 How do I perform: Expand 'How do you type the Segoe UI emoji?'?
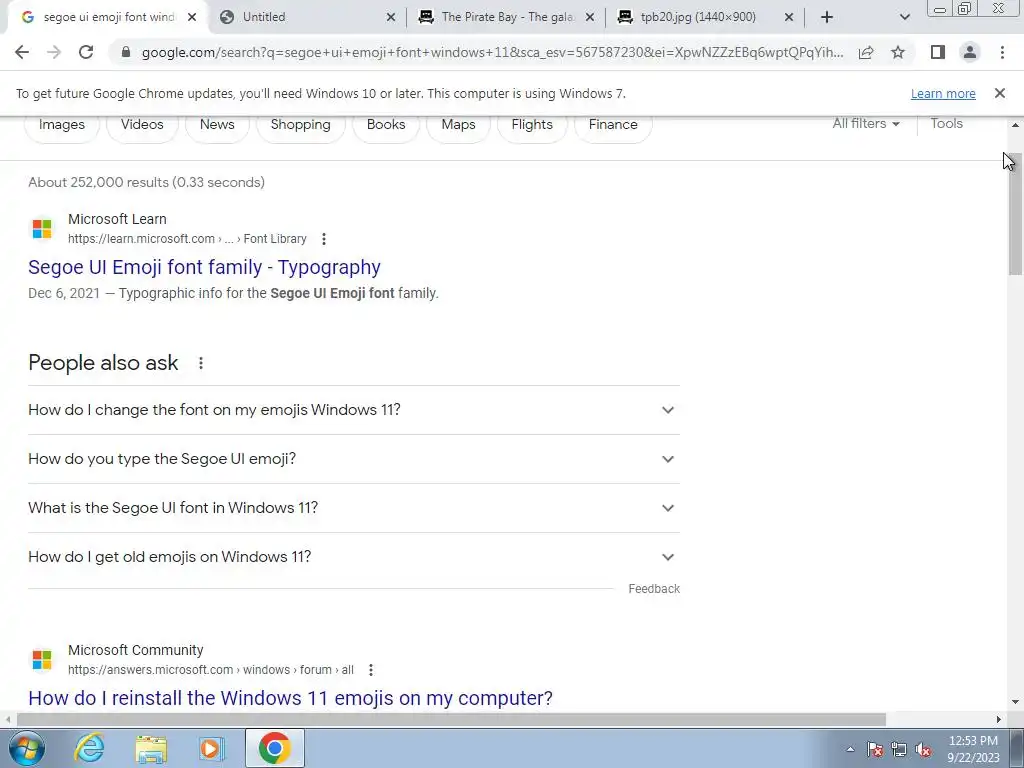pos(353,459)
